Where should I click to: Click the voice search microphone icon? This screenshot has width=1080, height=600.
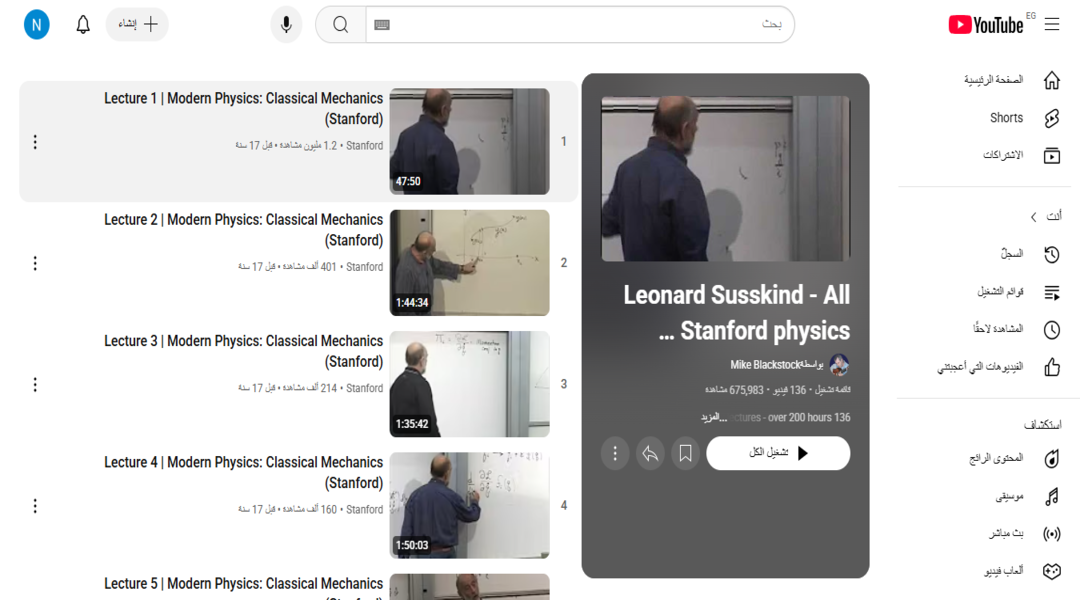pos(286,25)
